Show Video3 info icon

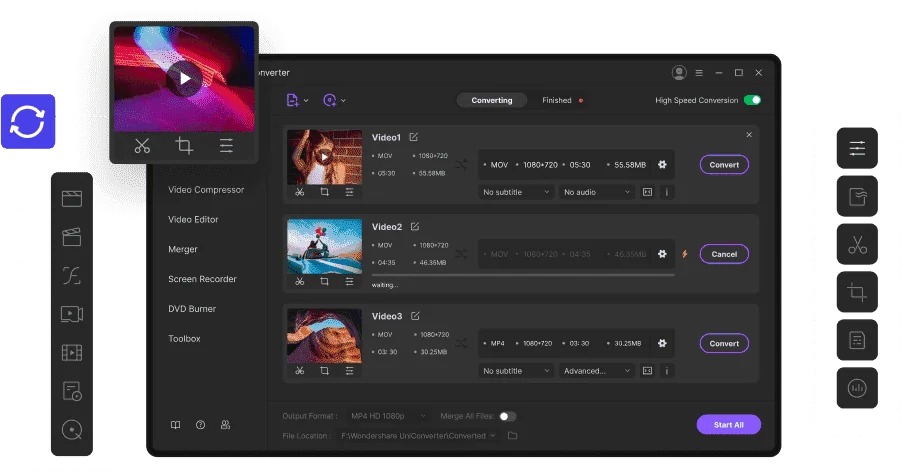667,371
